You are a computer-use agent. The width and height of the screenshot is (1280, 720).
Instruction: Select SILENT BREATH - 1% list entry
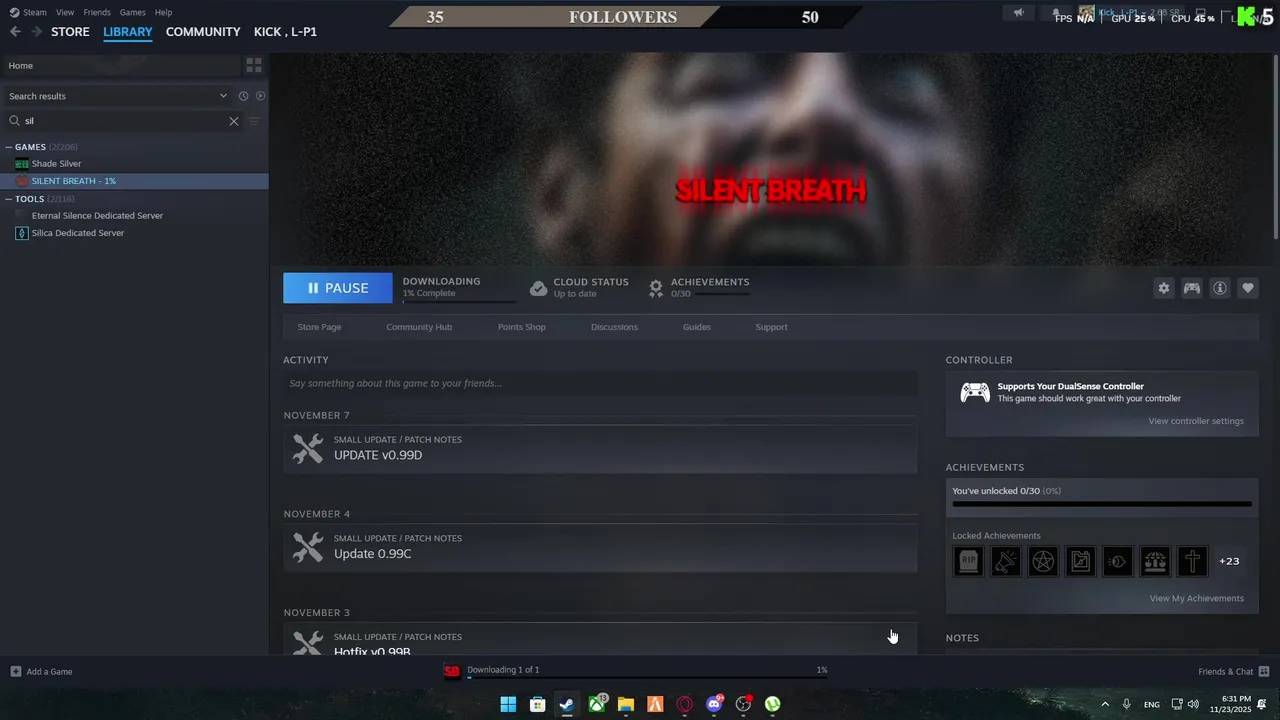point(134,181)
